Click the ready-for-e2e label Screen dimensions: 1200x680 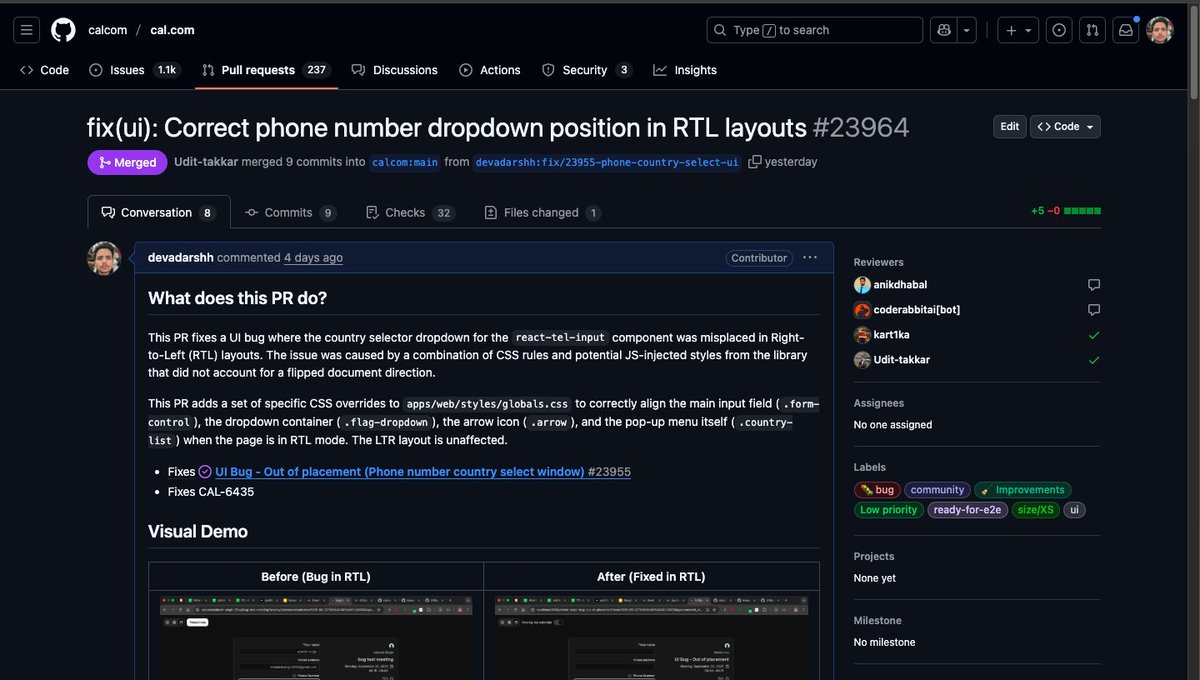966,510
